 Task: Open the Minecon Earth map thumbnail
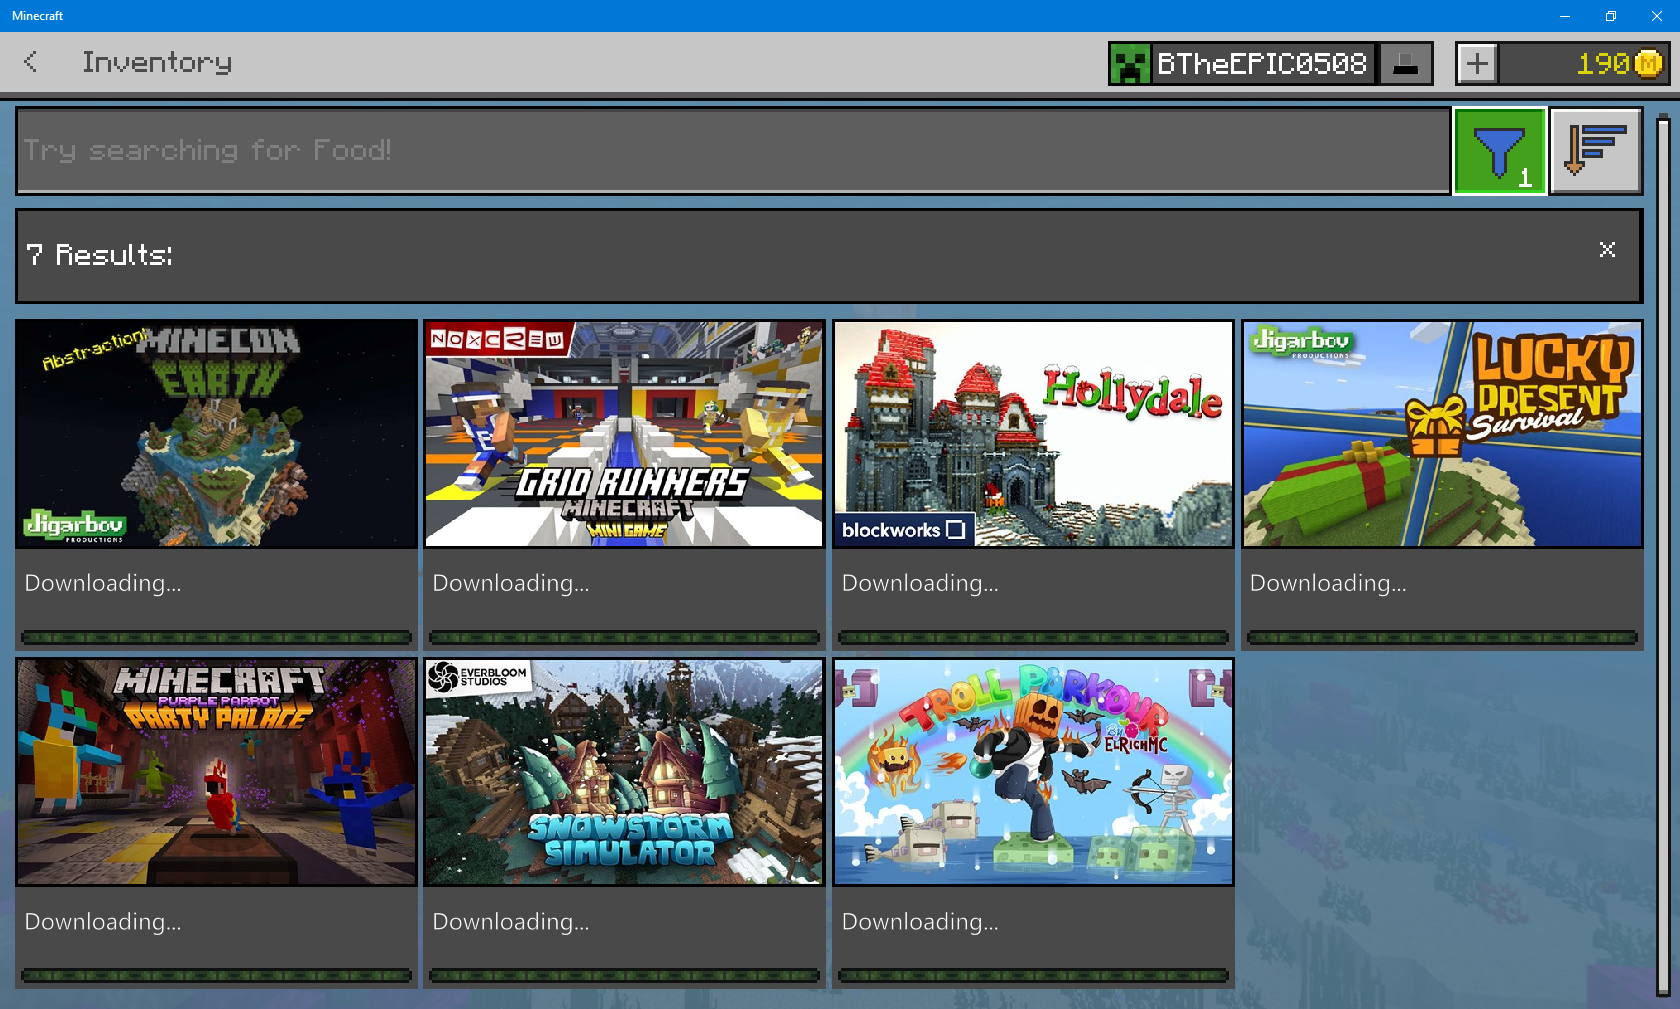(216, 433)
